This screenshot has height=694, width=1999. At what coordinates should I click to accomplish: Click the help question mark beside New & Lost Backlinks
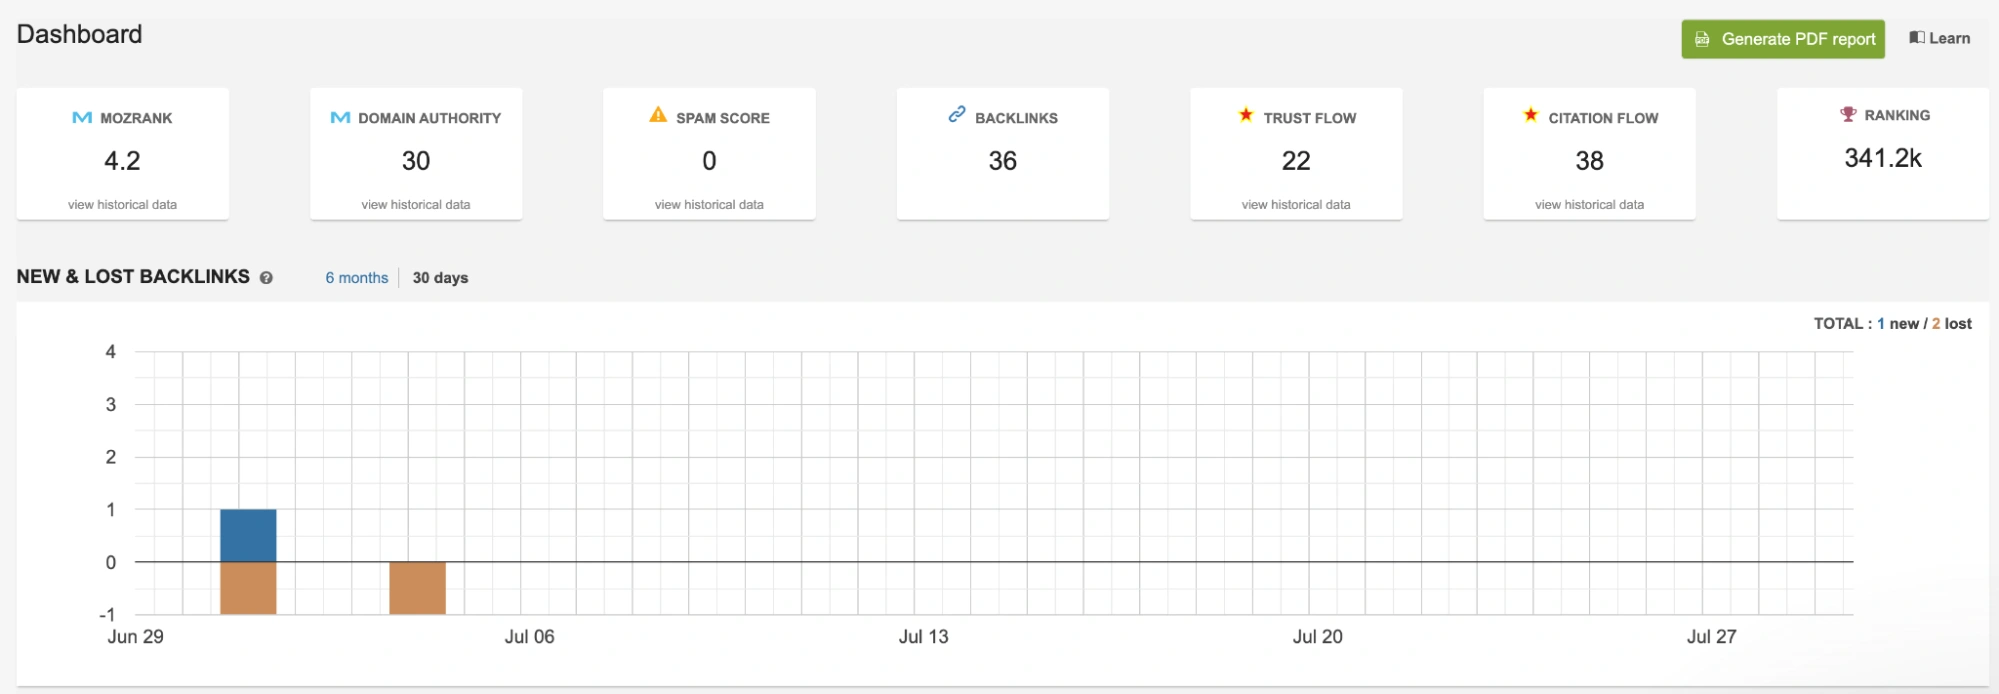coord(266,278)
